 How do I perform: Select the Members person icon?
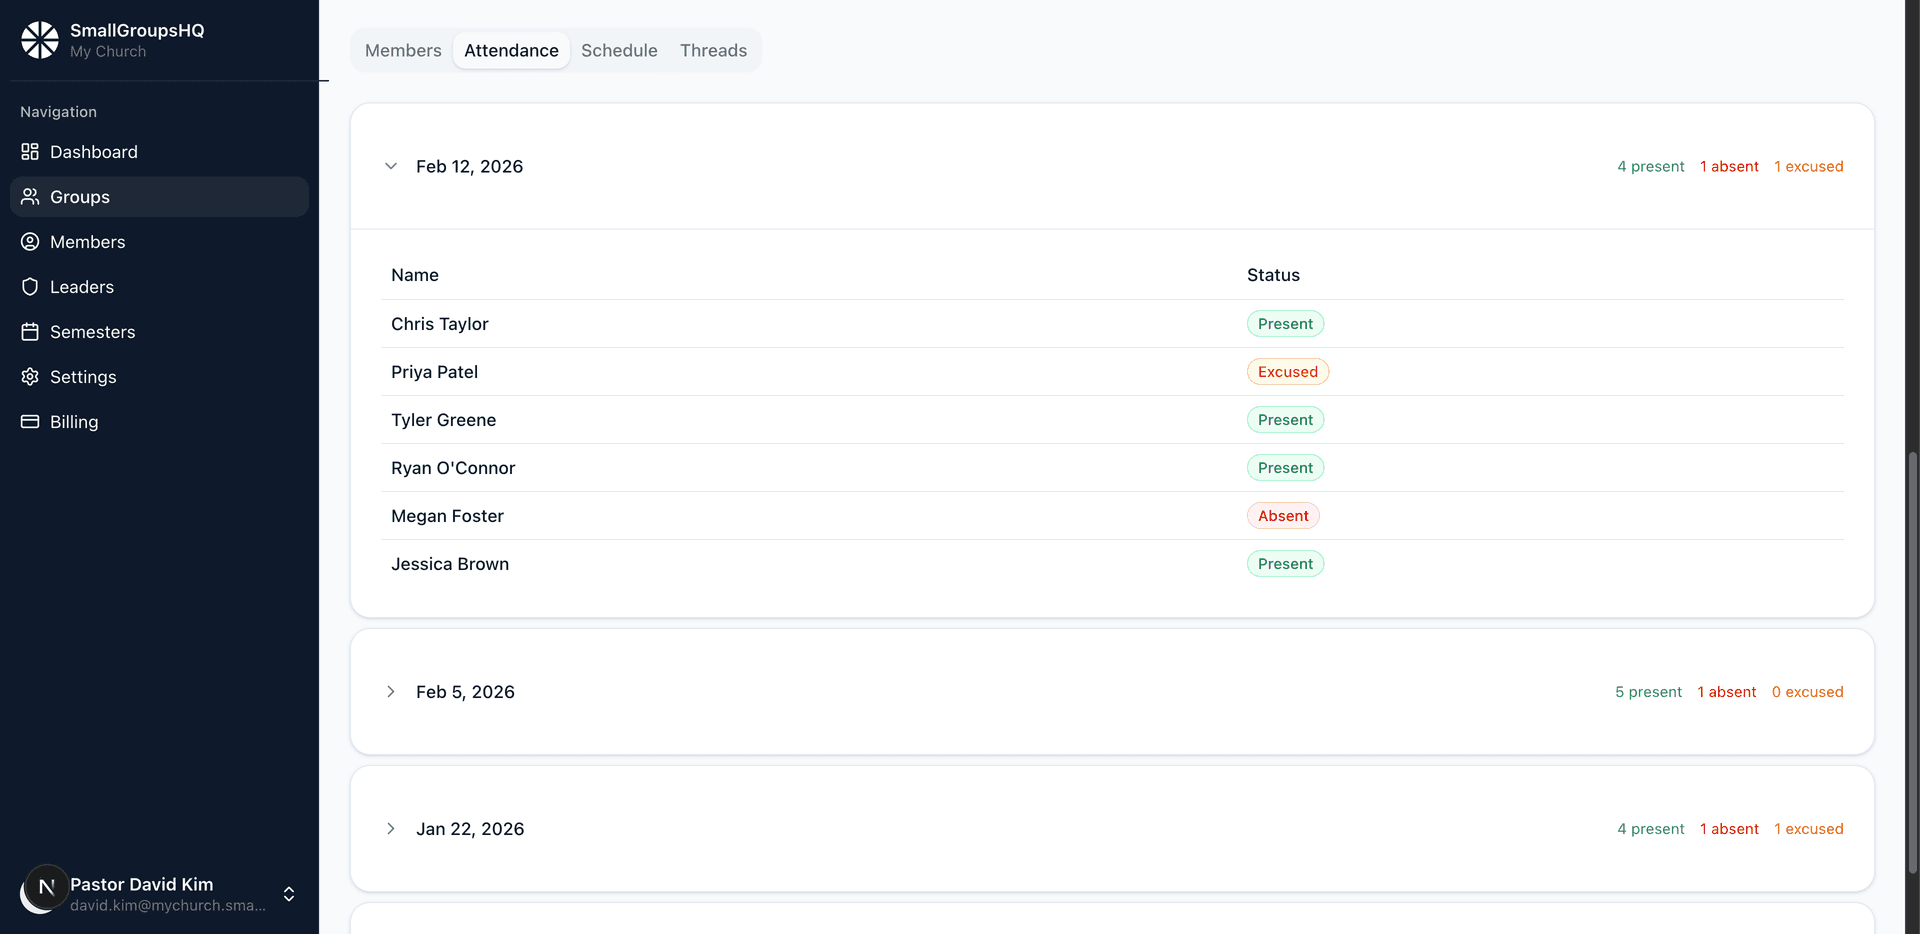pos(29,241)
